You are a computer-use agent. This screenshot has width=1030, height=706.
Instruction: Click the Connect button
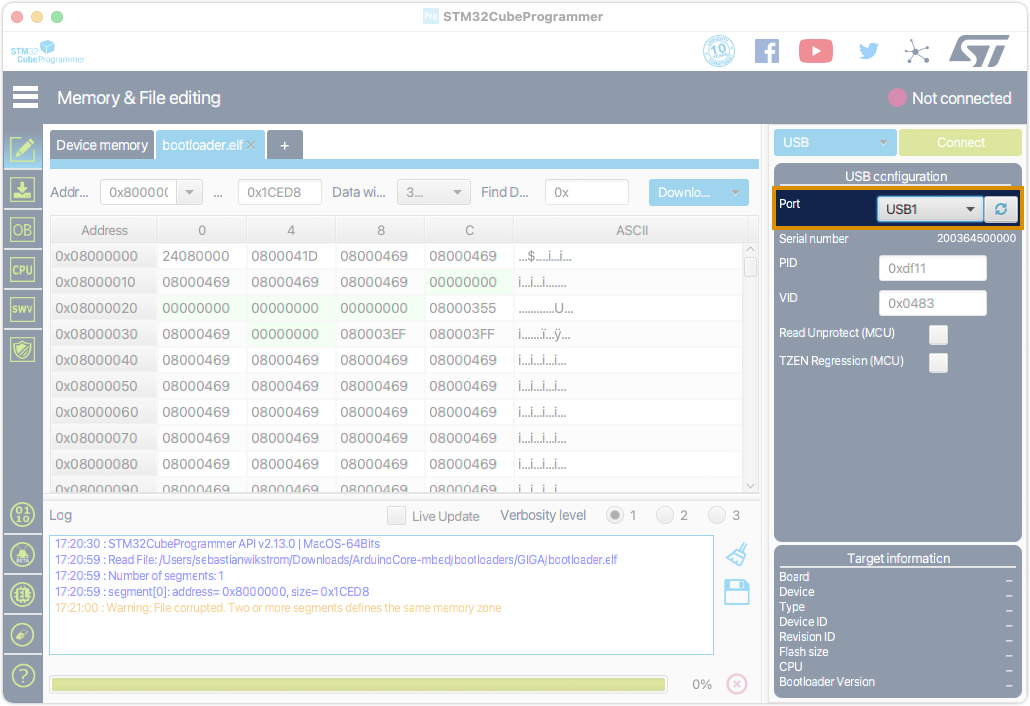960,143
